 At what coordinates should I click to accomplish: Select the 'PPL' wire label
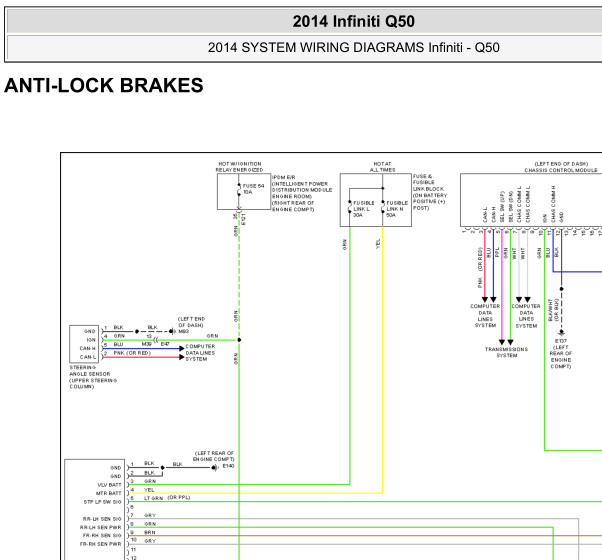coord(497,252)
